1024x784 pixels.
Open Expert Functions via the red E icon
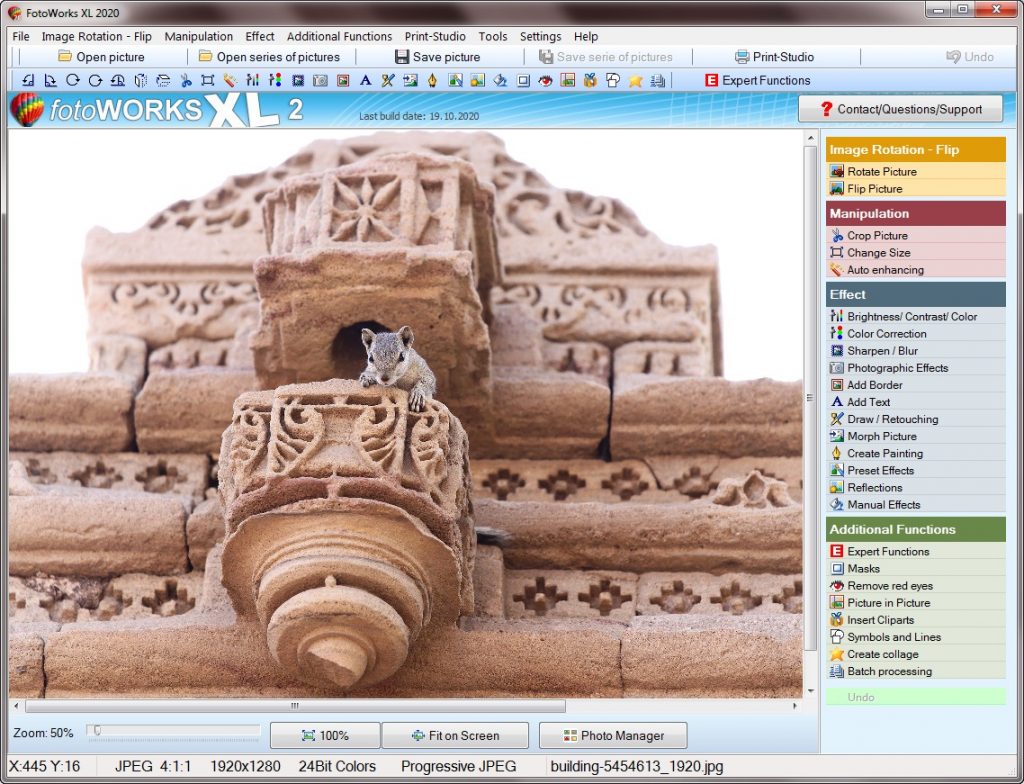[711, 80]
